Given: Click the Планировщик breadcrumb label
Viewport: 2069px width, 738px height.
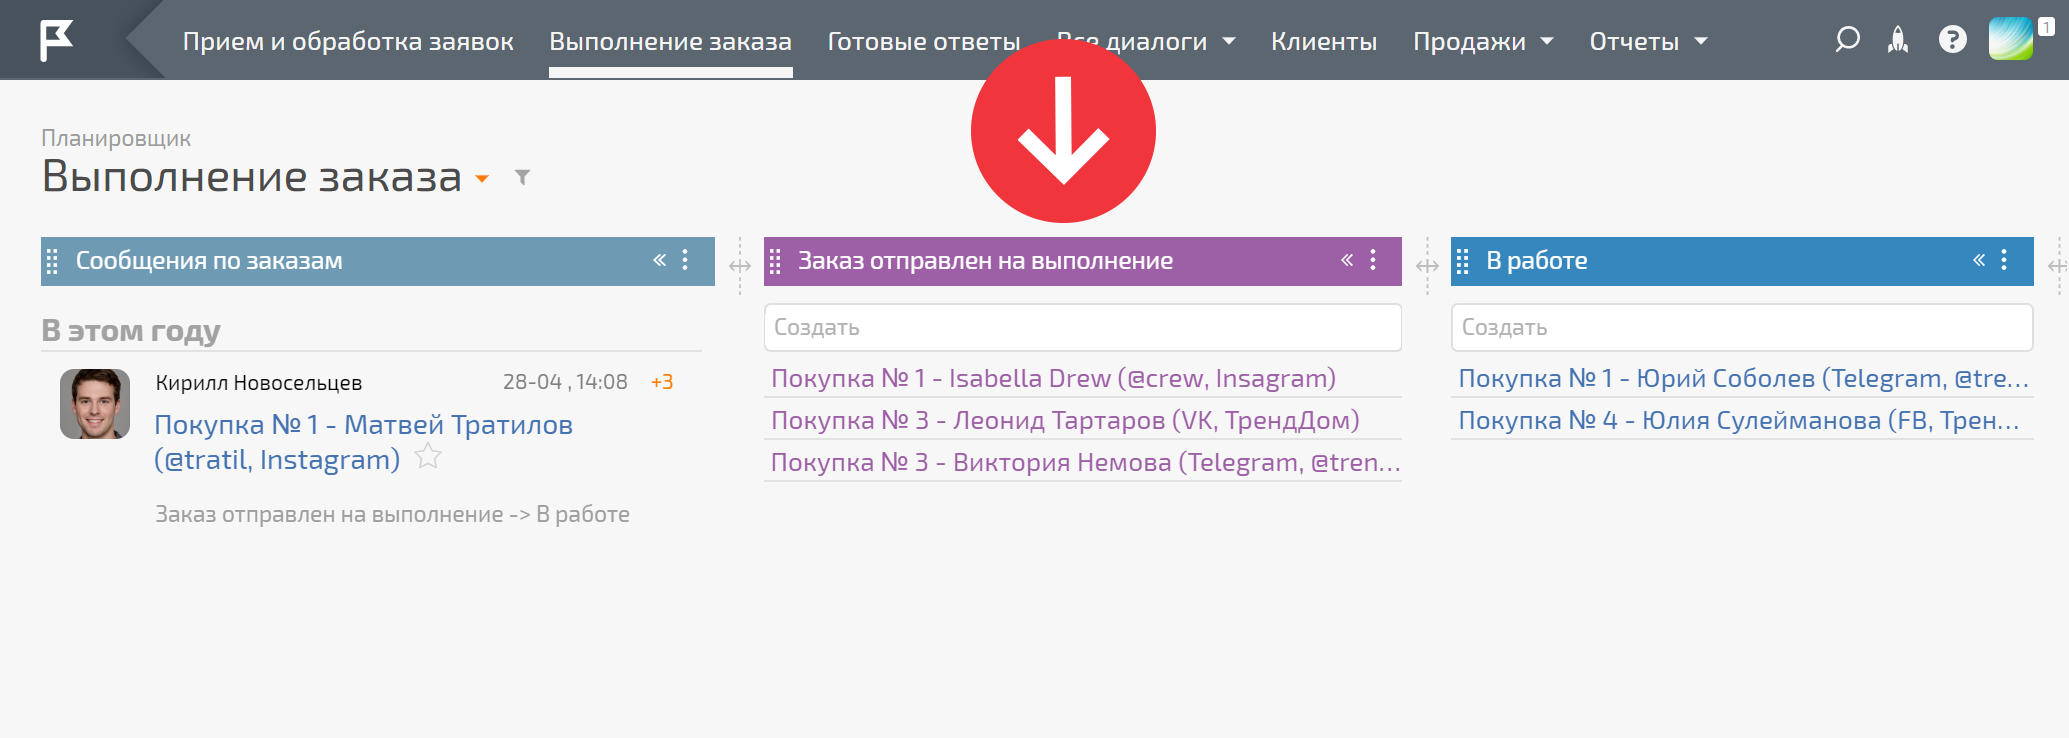Looking at the screenshot, I should [116, 138].
